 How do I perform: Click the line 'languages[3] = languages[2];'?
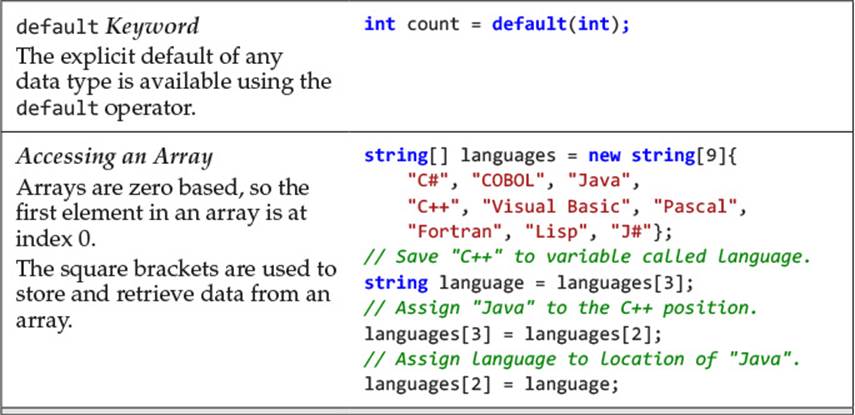513,334
